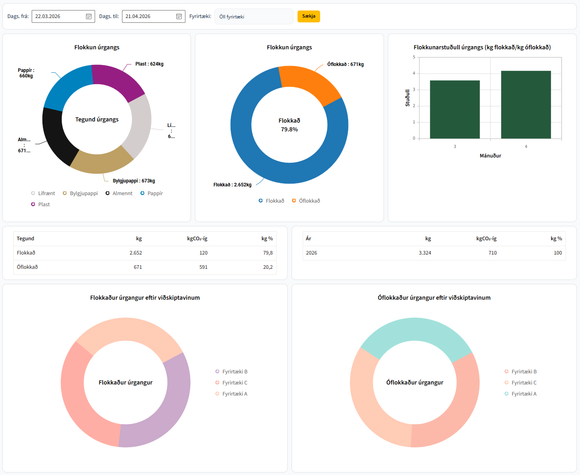Toggle Flokkað legend item in sorting chart
Viewport: 580px width, 475px height.
click(x=272, y=201)
